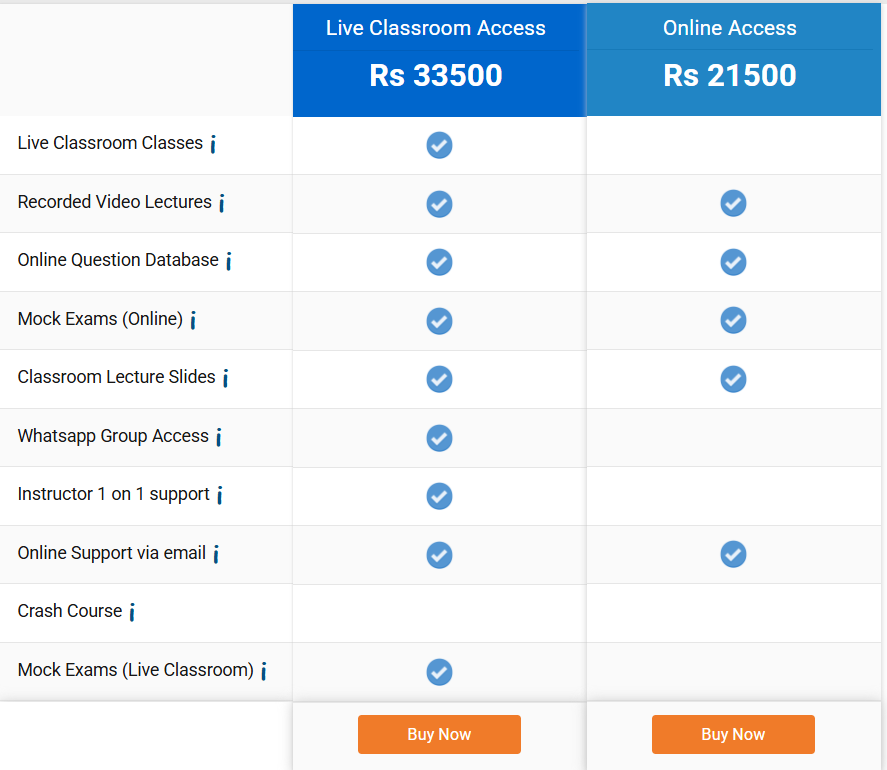The height and width of the screenshot is (770, 887).
Task: Select the Live Classroom Access plan header
Action: tap(436, 28)
